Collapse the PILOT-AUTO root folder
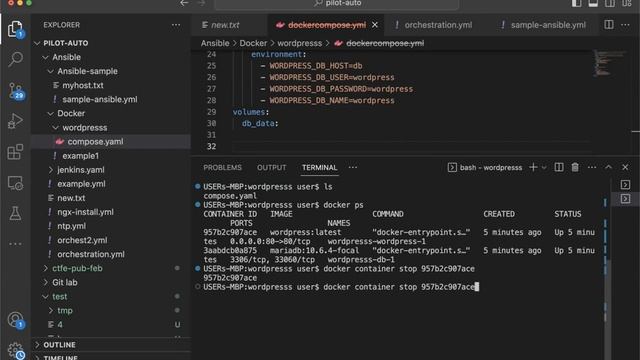The height and width of the screenshot is (360, 640). [37, 43]
